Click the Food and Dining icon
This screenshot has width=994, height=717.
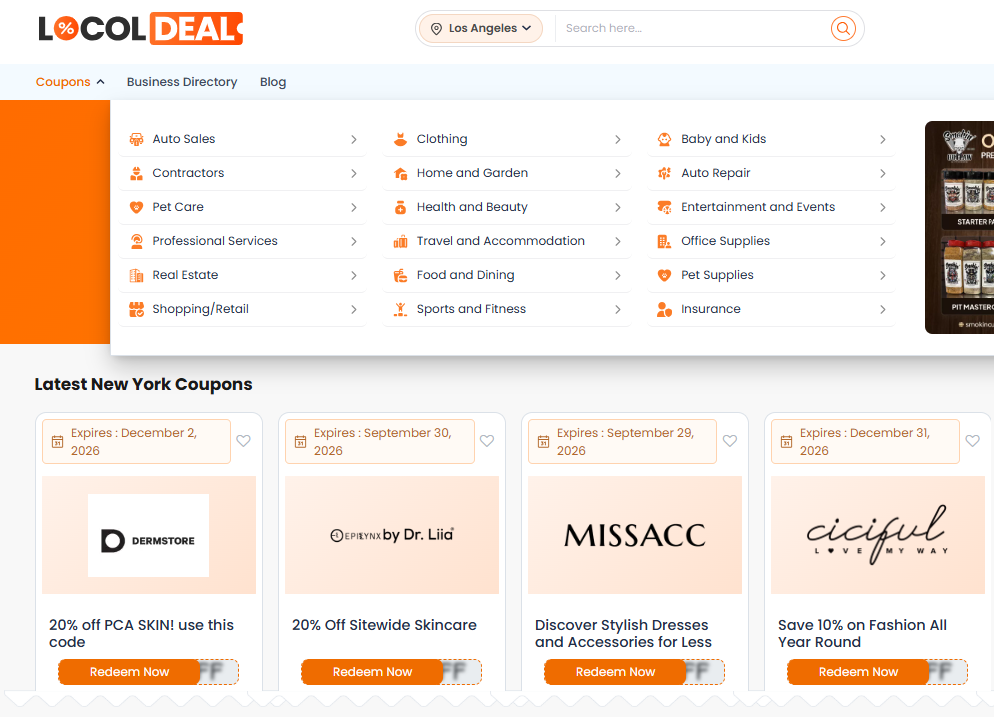(401, 275)
